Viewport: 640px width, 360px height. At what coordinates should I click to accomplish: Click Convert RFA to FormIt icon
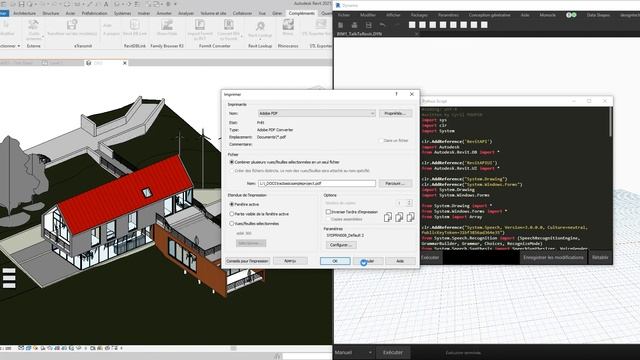click(229, 25)
